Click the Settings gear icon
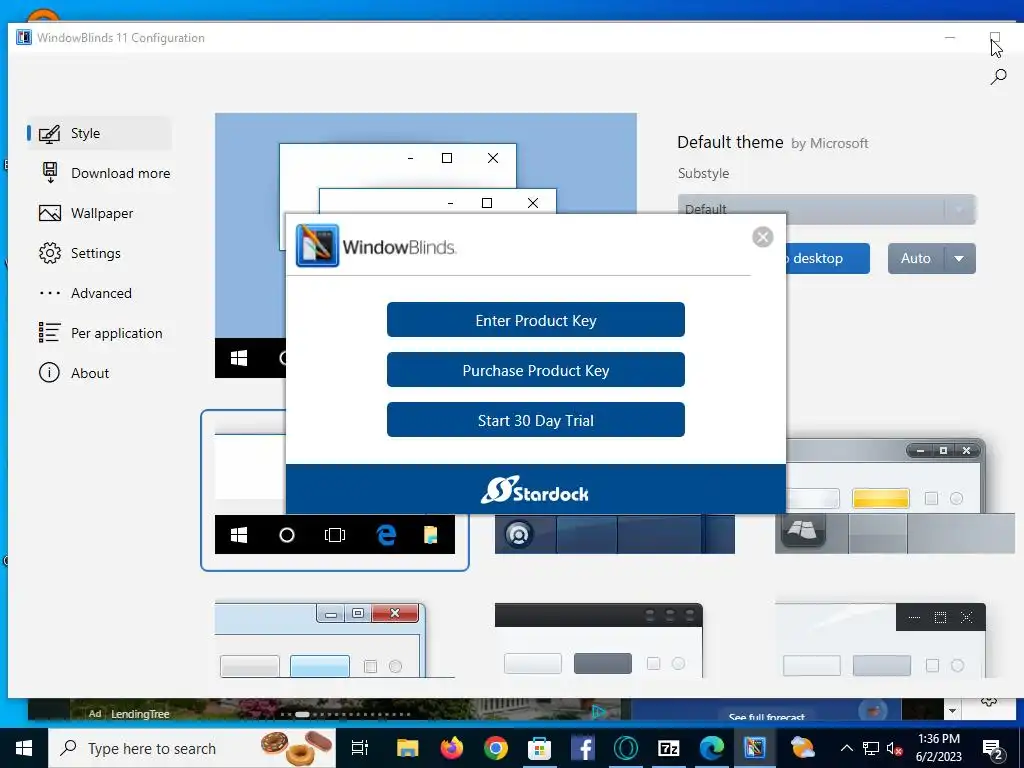The image size is (1024, 768). point(50,253)
